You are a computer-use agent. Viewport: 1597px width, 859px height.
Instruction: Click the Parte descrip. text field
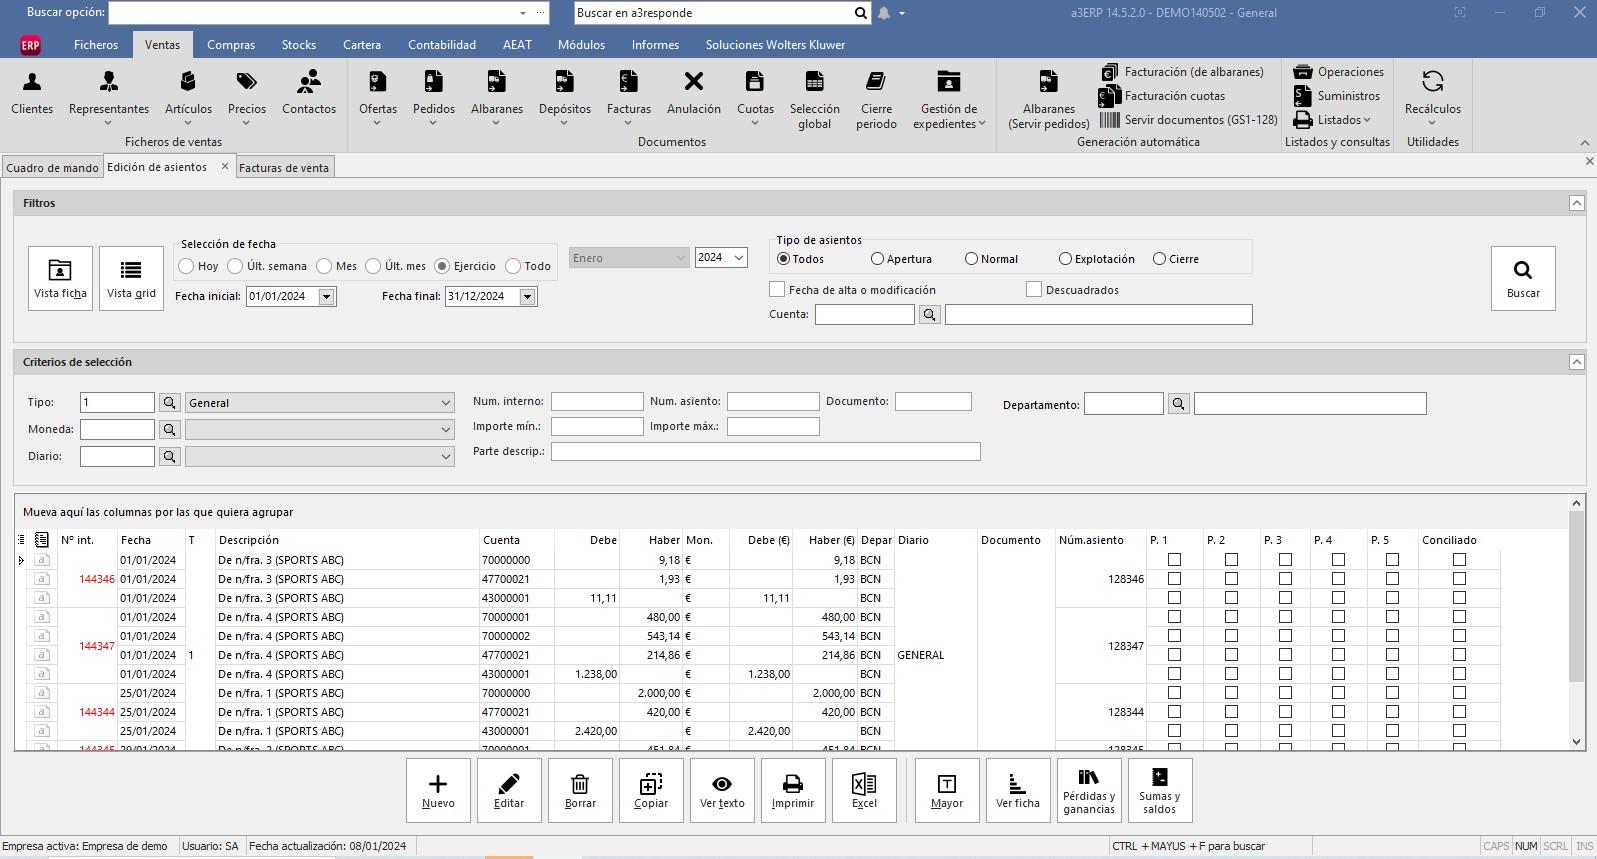click(x=765, y=452)
